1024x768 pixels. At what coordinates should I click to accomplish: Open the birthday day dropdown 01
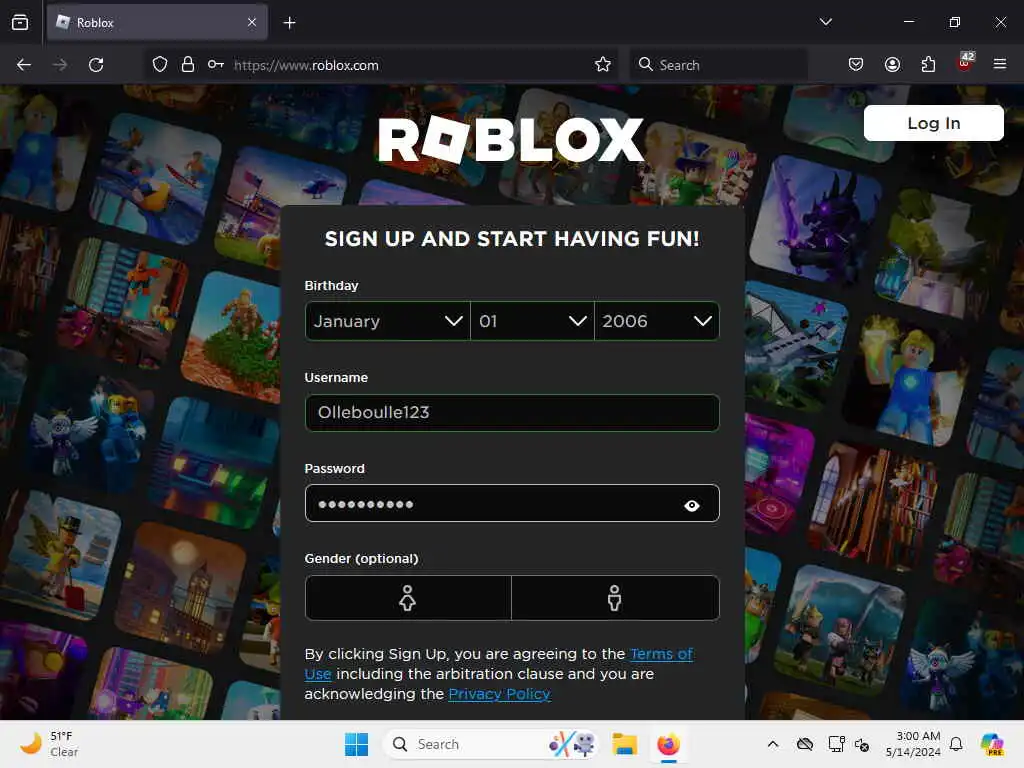[532, 321]
